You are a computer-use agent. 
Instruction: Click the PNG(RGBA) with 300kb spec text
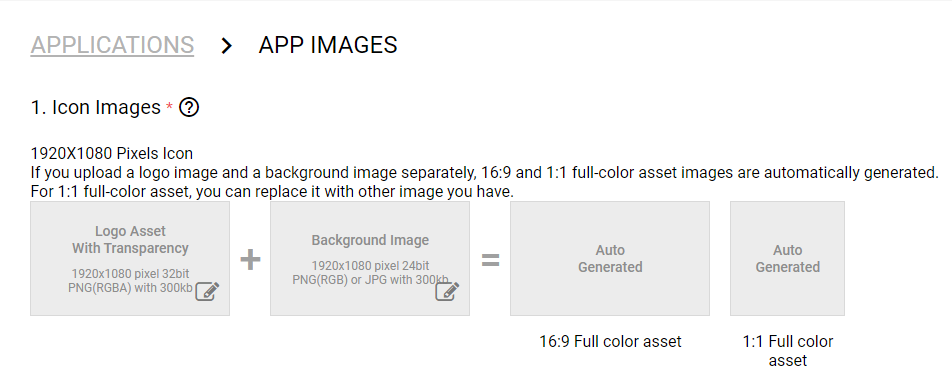point(131,288)
